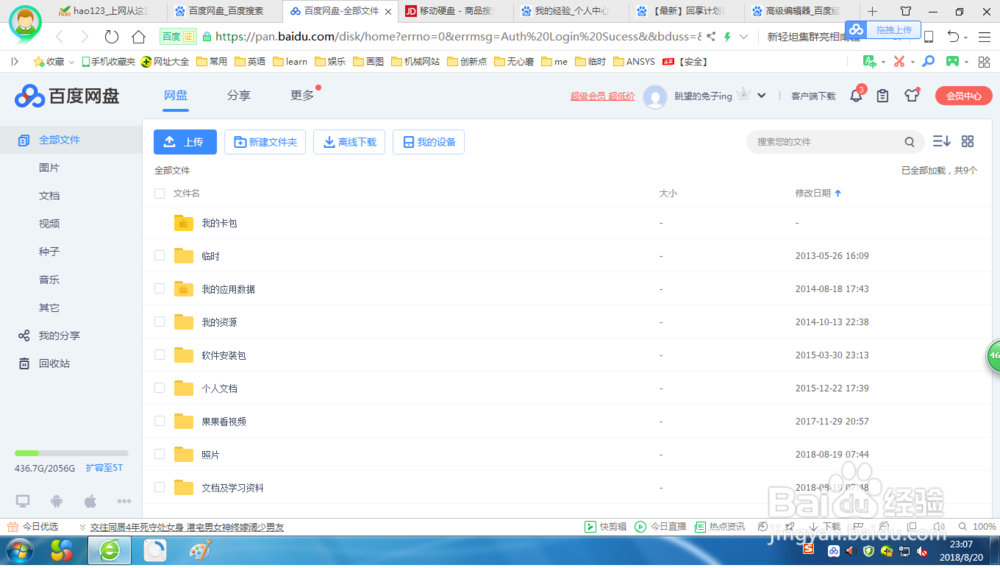Click the 扩容至5T link
This screenshot has height=568, width=1000.
pos(104,468)
